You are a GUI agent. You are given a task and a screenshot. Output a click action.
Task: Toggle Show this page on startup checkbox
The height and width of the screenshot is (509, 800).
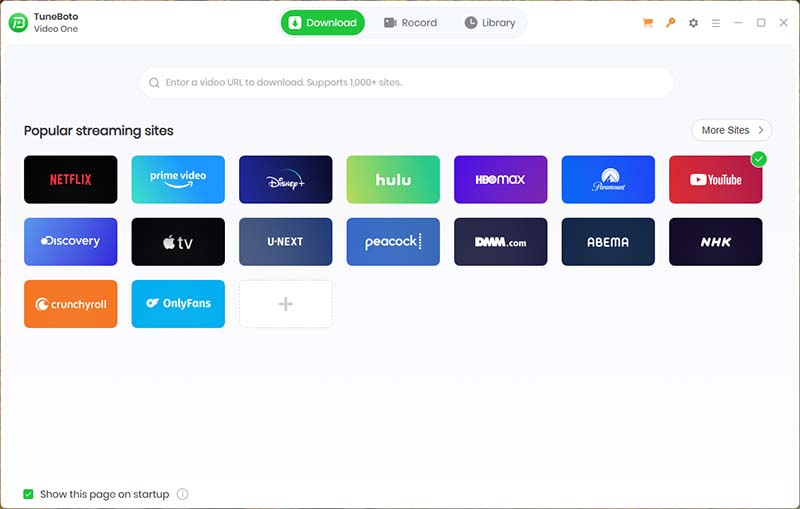tap(29, 494)
